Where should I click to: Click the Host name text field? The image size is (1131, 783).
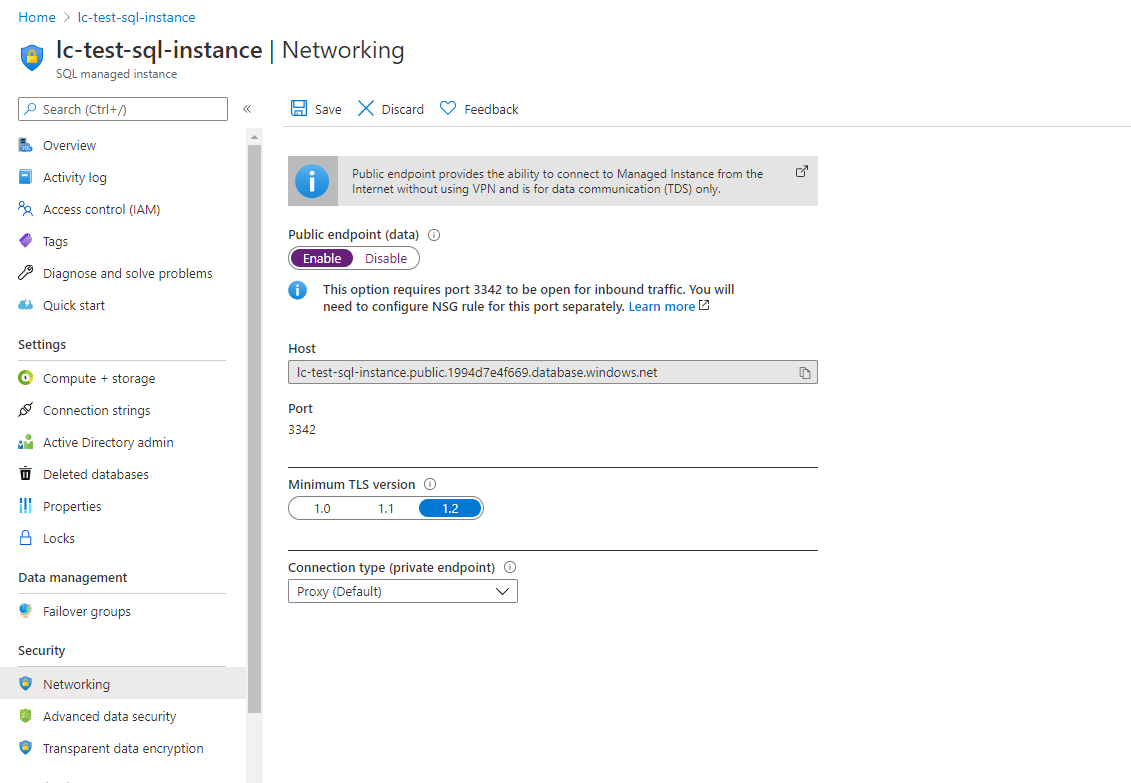coord(553,372)
